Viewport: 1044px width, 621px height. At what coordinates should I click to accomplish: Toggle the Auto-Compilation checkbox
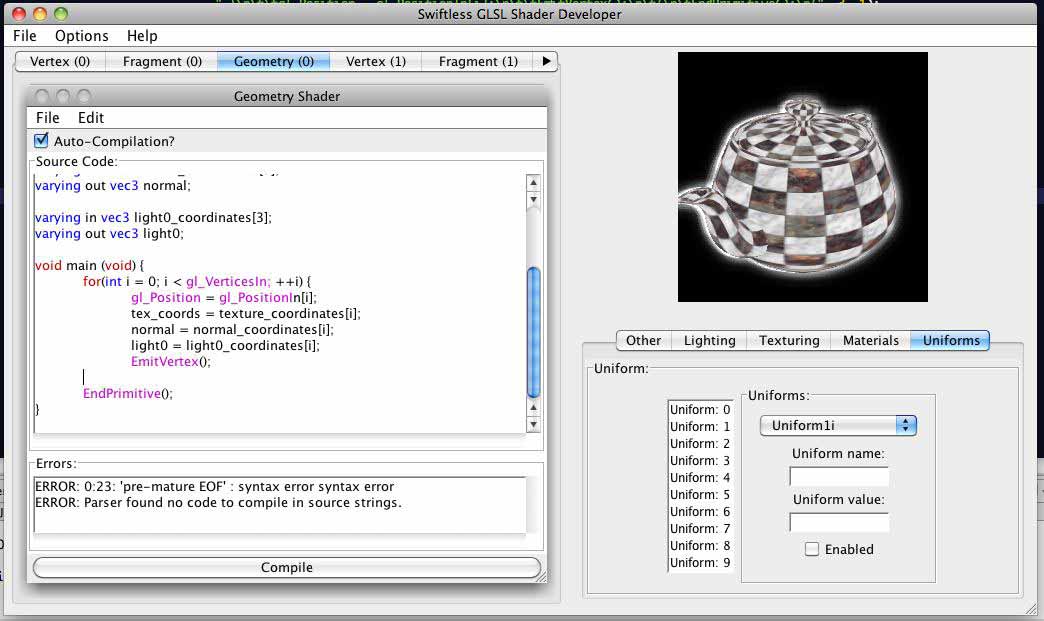(41, 140)
